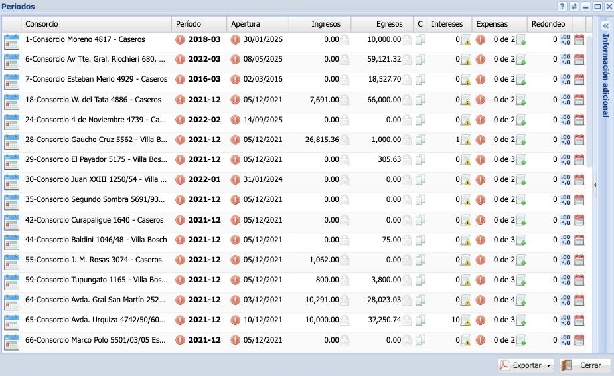Sort by the Expensas column header
Screen dimensions: 614x376
(500, 24)
